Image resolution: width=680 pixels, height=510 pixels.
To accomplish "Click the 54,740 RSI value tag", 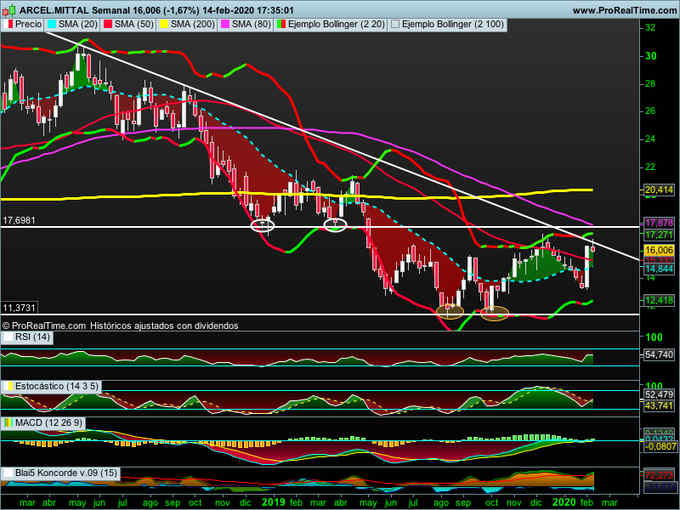I will [x=658, y=355].
